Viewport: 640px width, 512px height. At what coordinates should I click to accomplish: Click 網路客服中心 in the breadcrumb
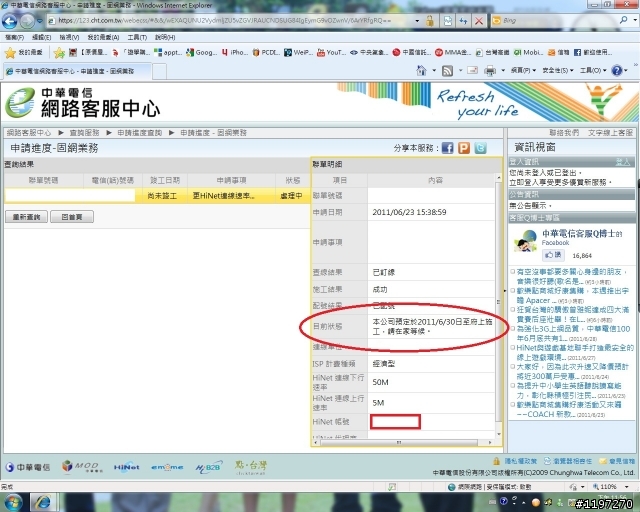(x=29, y=133)
